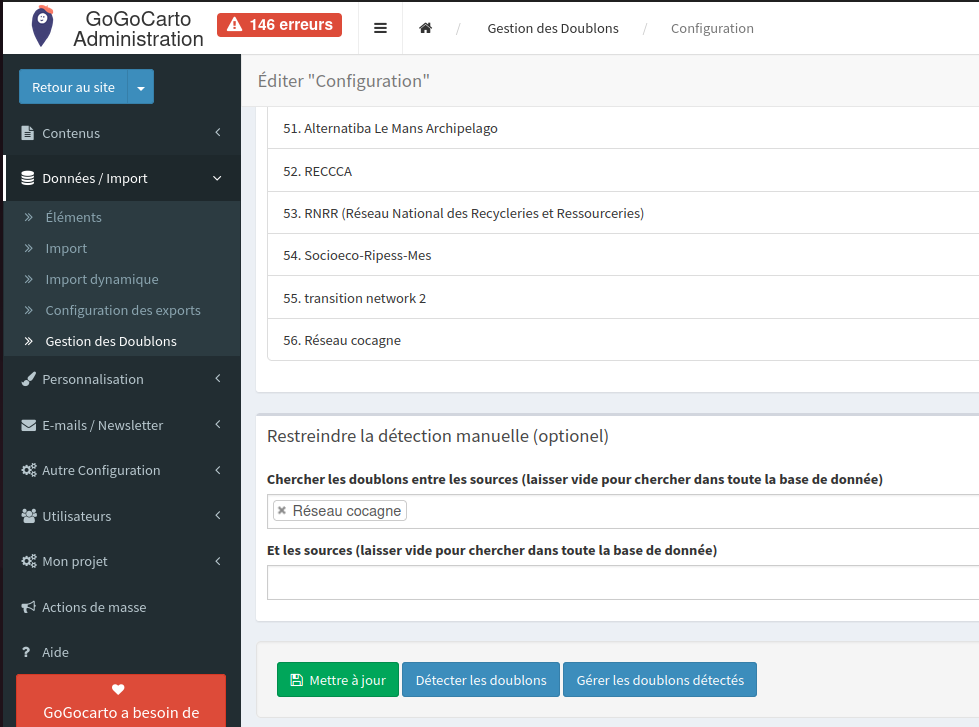Screen dimensions: 979x727
Task: Select row 55. transition network 2
Action: pyautogui.click(x=623, y=298)
